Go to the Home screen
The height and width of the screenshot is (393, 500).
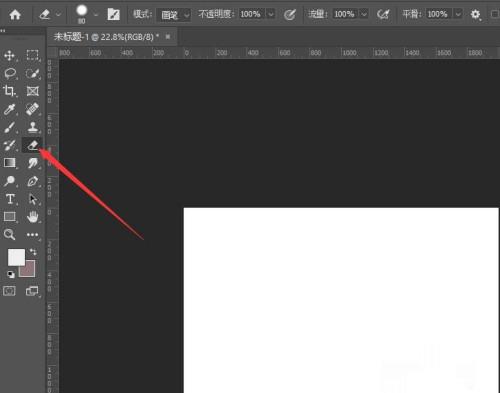15,15
